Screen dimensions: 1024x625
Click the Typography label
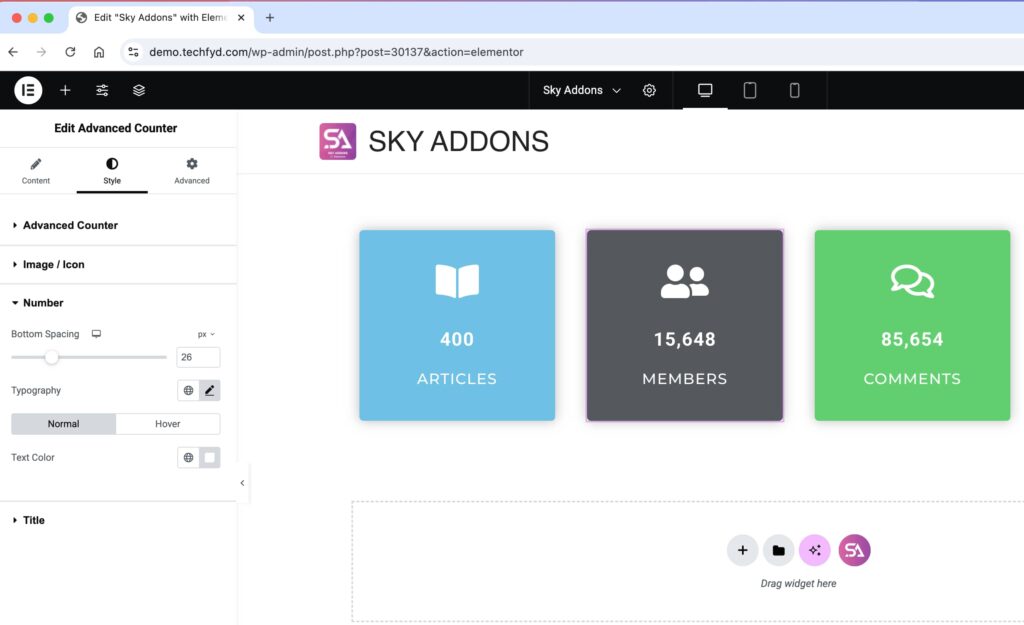click(36, 391)
